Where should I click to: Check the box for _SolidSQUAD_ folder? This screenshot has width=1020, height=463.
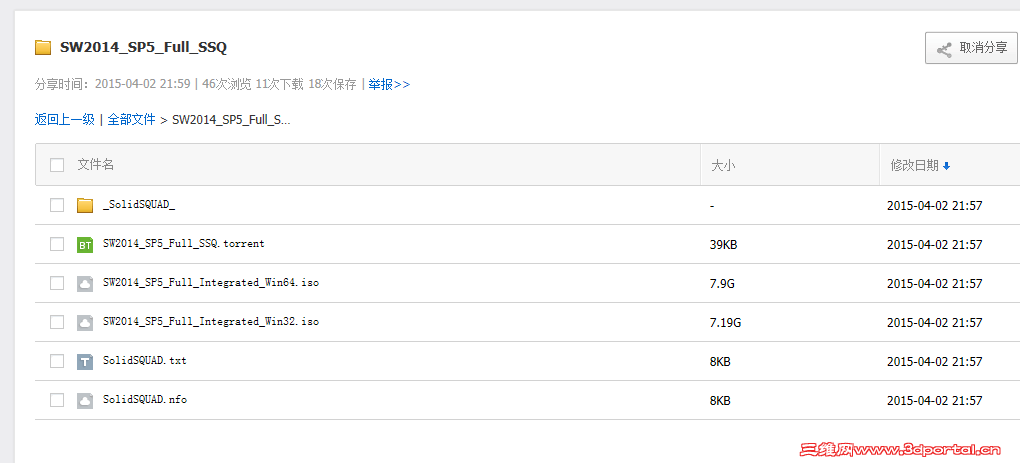[57, 205]
